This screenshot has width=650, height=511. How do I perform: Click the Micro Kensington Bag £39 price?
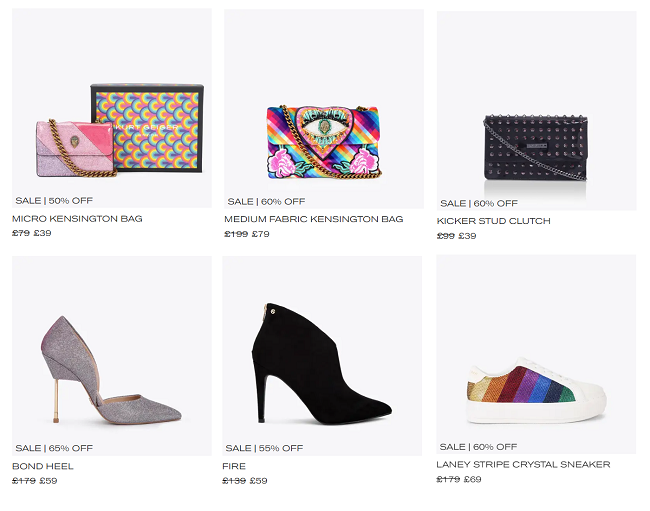coord(43,233)
